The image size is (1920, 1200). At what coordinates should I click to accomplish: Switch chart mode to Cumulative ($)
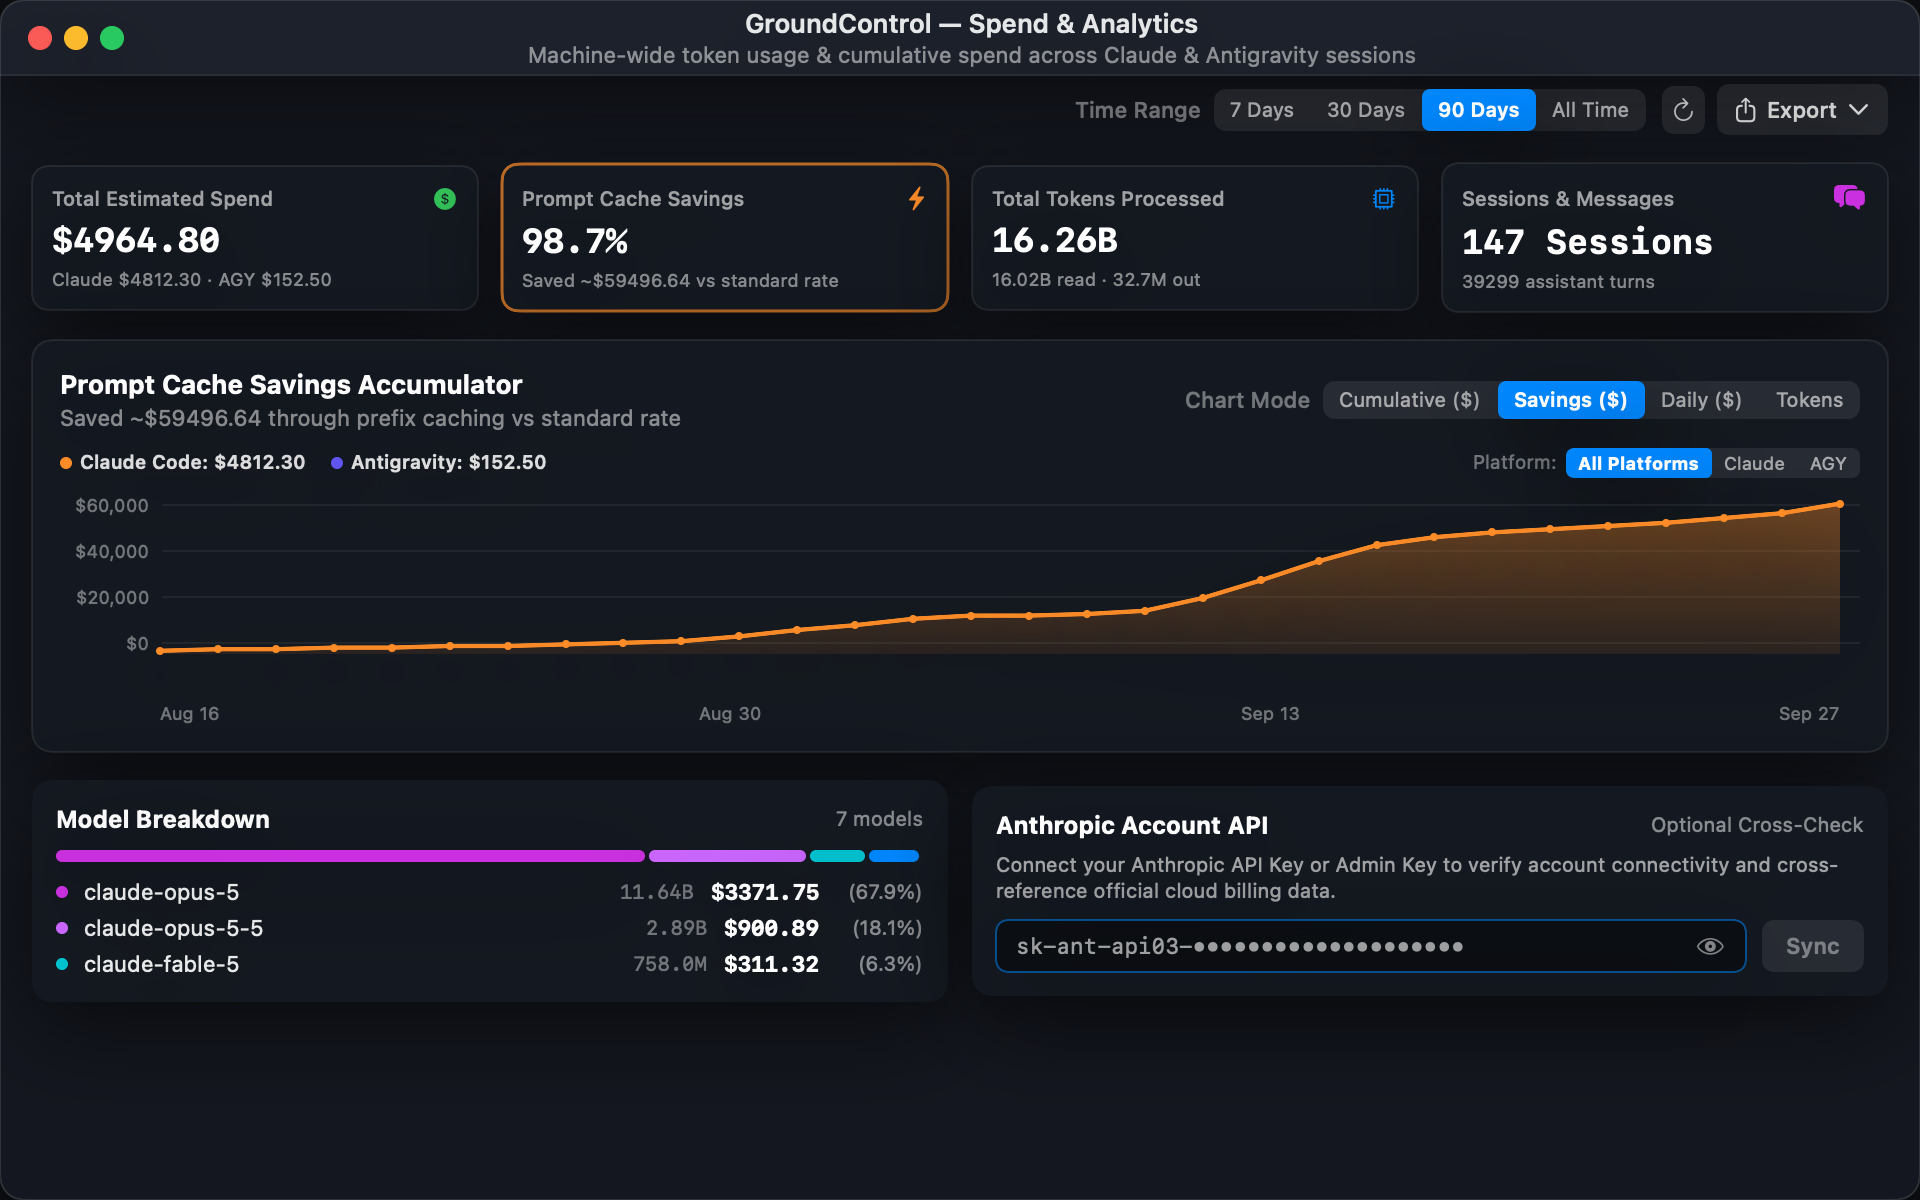point(1409,400)
